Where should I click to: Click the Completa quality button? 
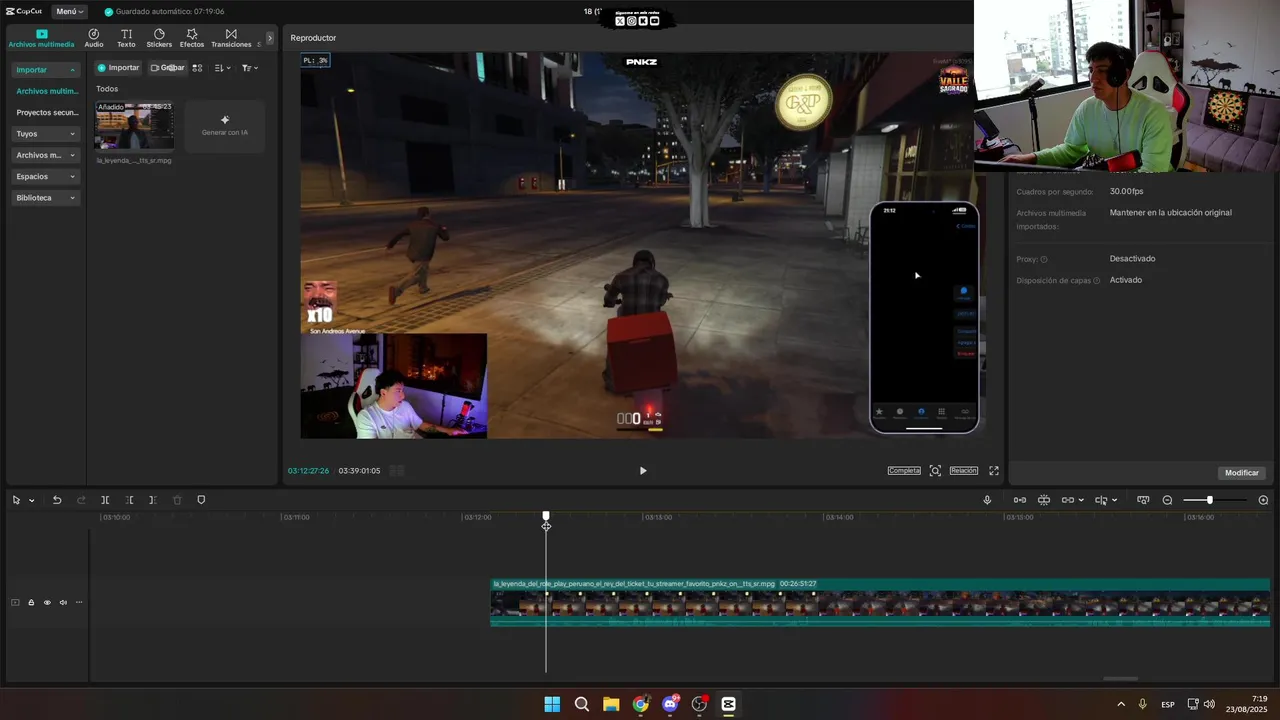904,471
